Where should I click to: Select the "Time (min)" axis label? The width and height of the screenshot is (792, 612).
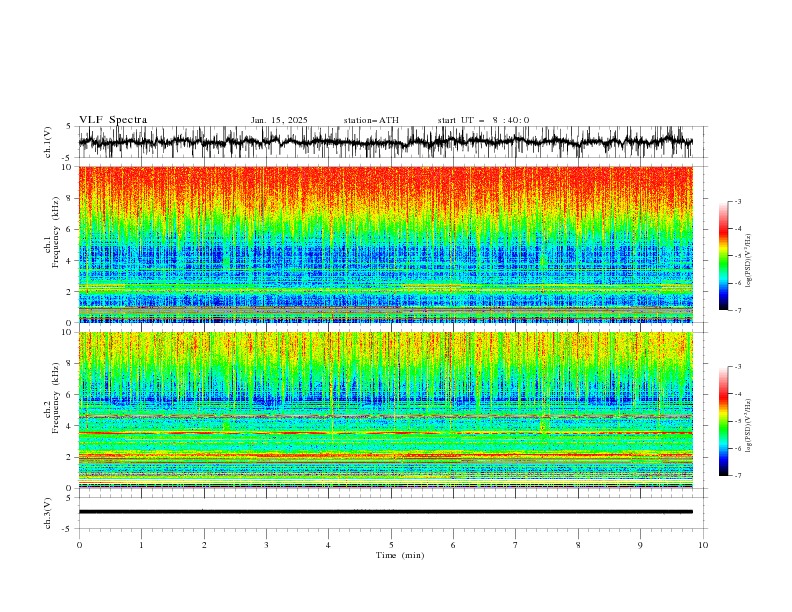[400, 555]
